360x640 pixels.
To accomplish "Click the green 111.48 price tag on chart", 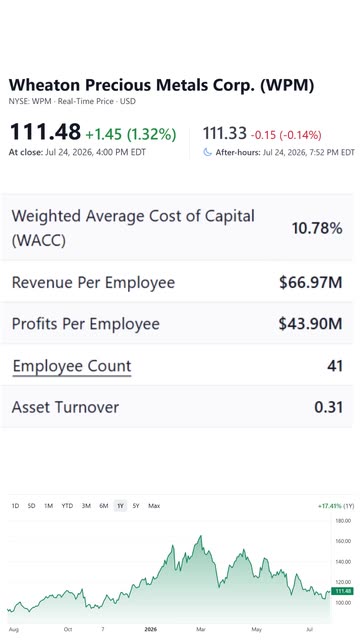I will click(x=342, y=591).
